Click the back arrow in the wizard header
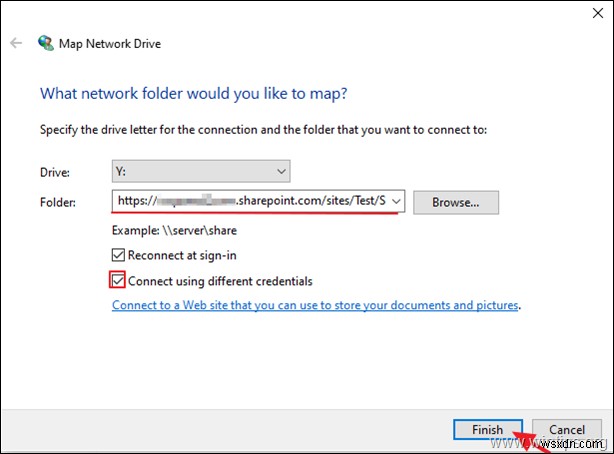Screen dimensions: 614x454 click(x=15, y=44)
